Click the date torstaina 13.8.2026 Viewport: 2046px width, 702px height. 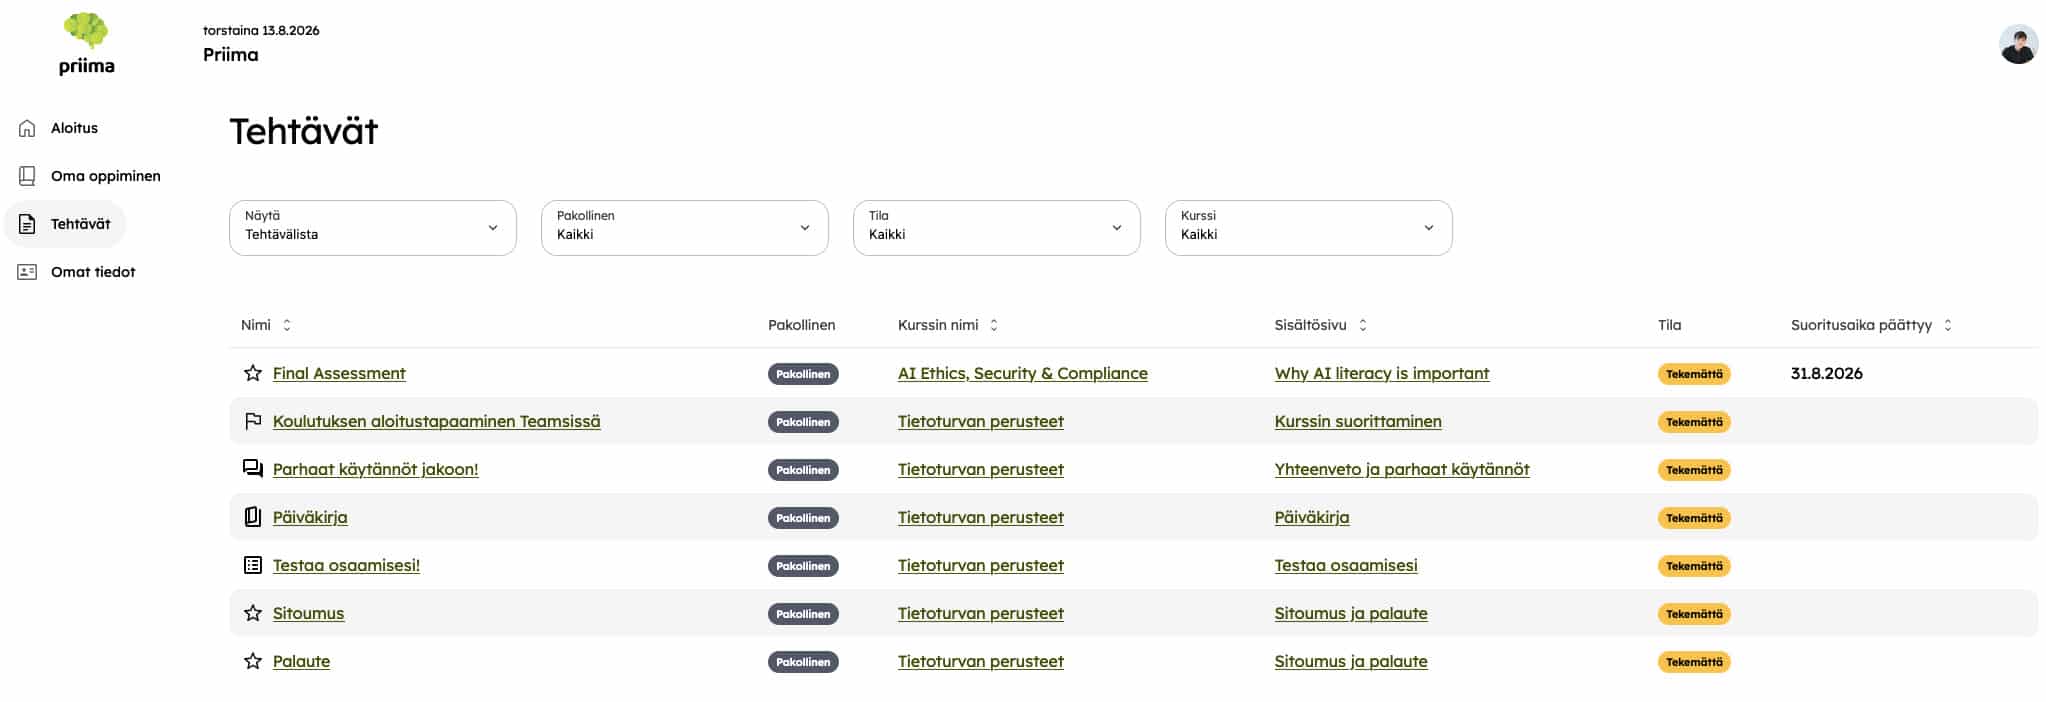(x=261, y=31)
